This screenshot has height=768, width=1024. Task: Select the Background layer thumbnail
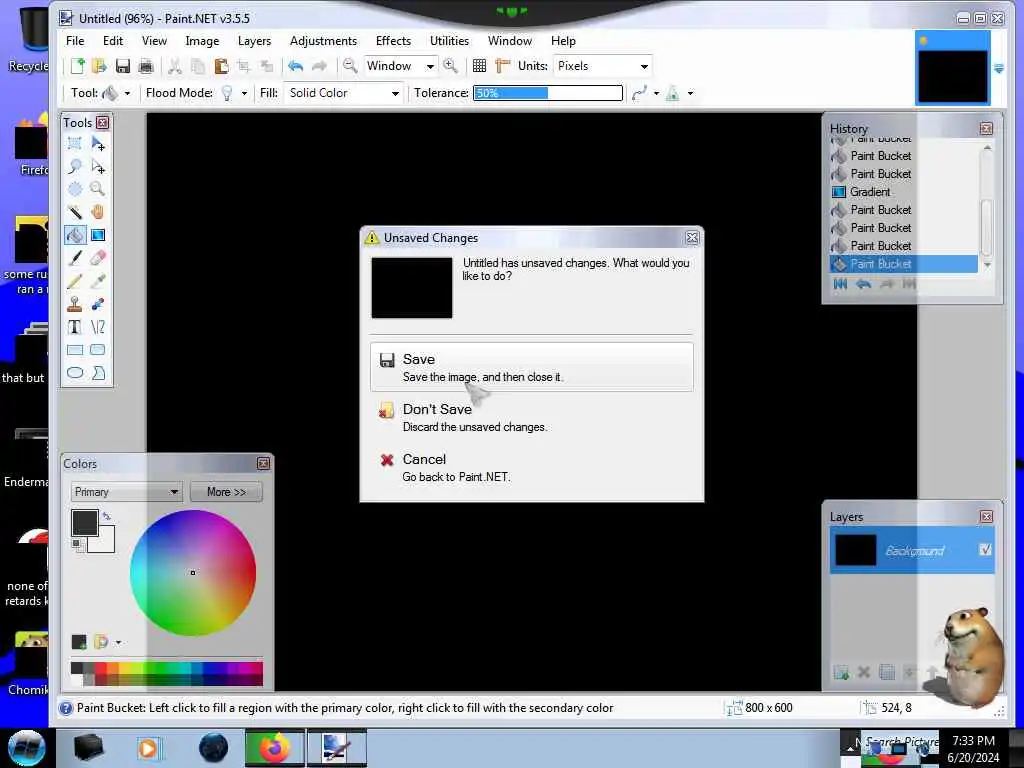click(x=856, y=551)
